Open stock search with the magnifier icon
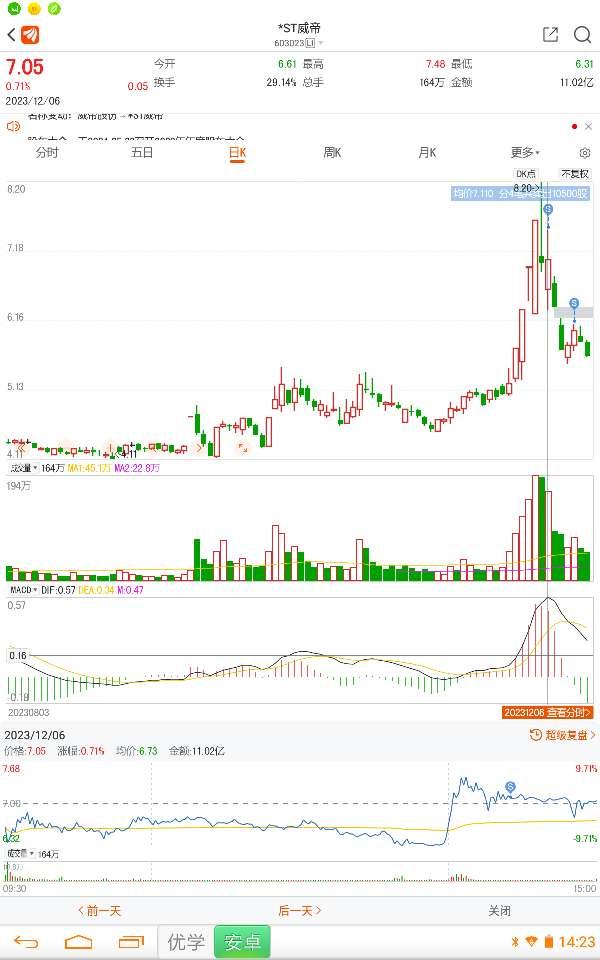 (582, 35)
